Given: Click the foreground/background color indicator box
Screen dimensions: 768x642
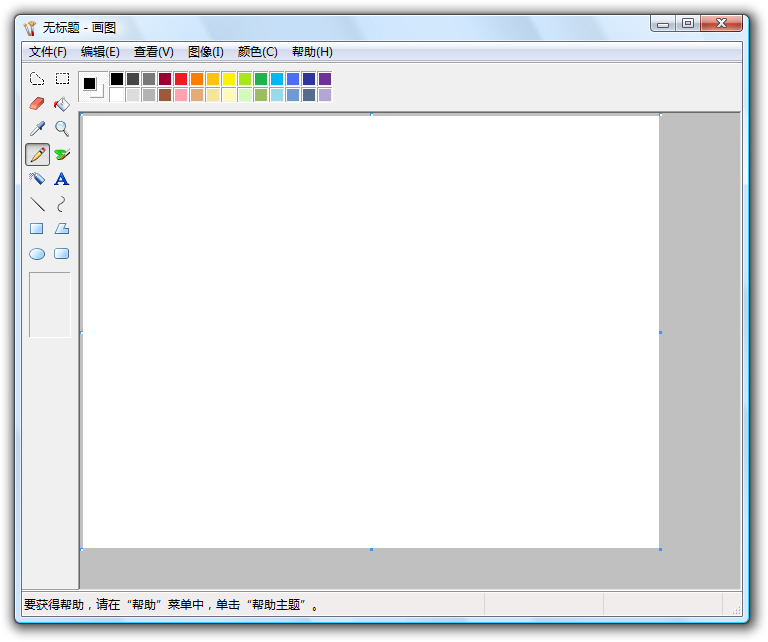Looking at the screenshot, I should tap(93, 87).
